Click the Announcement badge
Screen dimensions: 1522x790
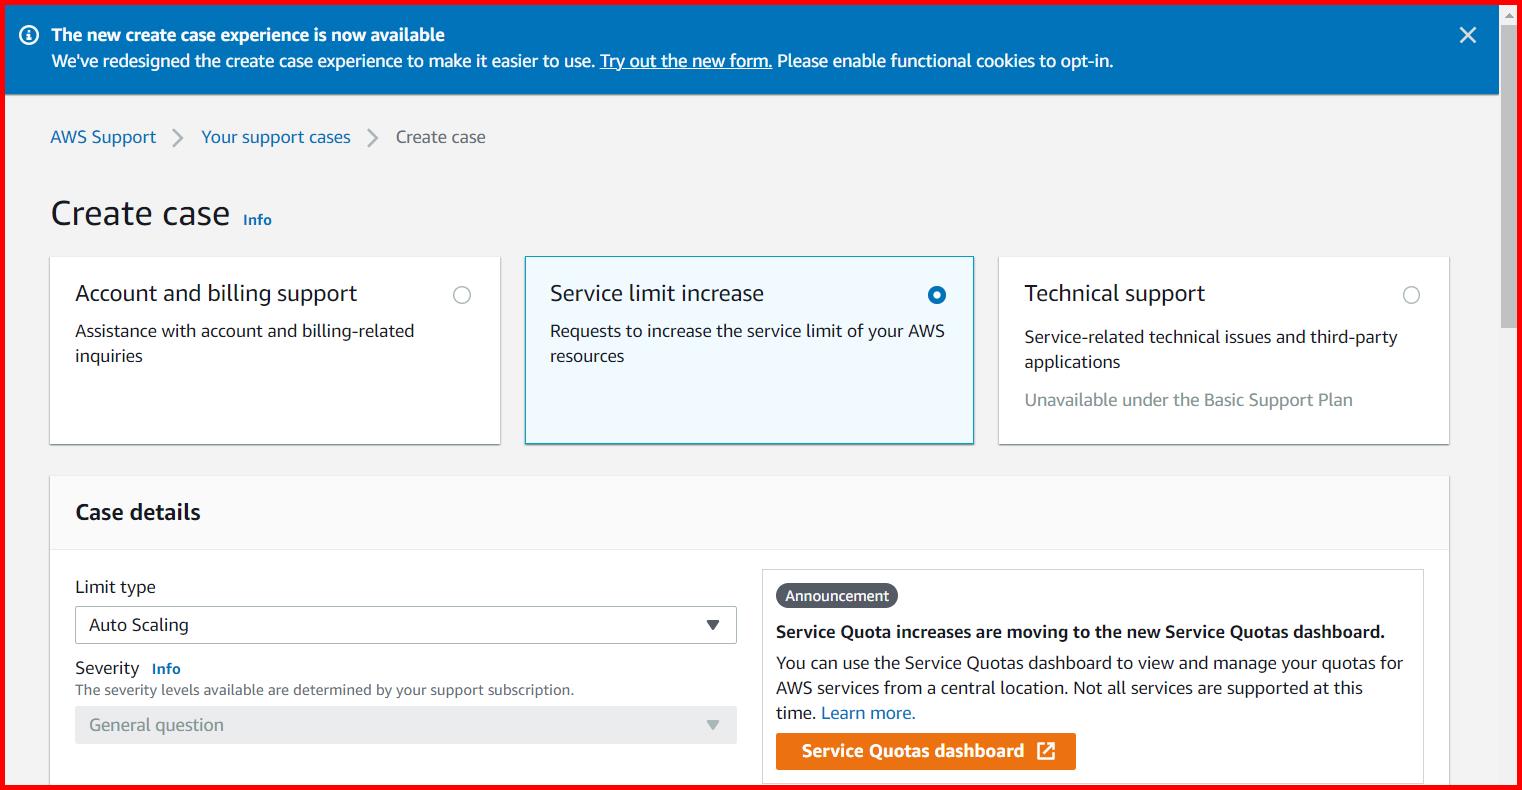click(x=836, y=595)
